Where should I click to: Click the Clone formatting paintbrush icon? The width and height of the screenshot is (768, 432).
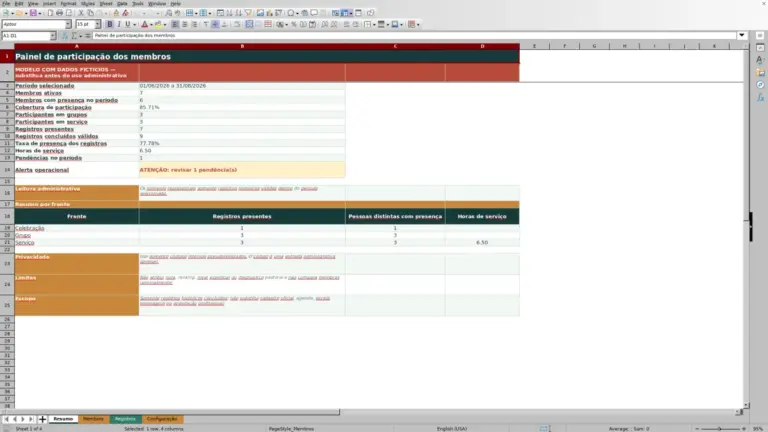coord(116,13)
